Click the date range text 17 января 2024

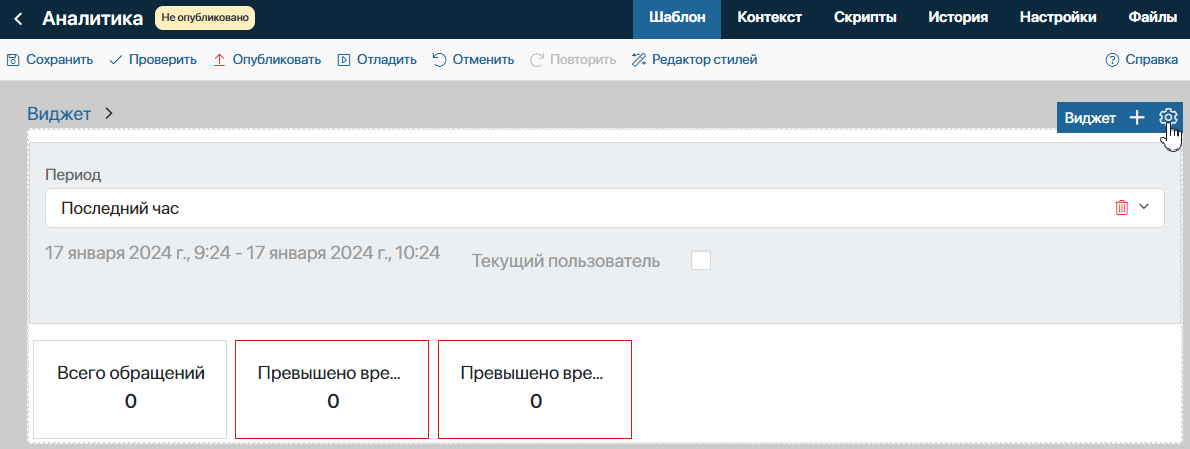tap(243, 253)
